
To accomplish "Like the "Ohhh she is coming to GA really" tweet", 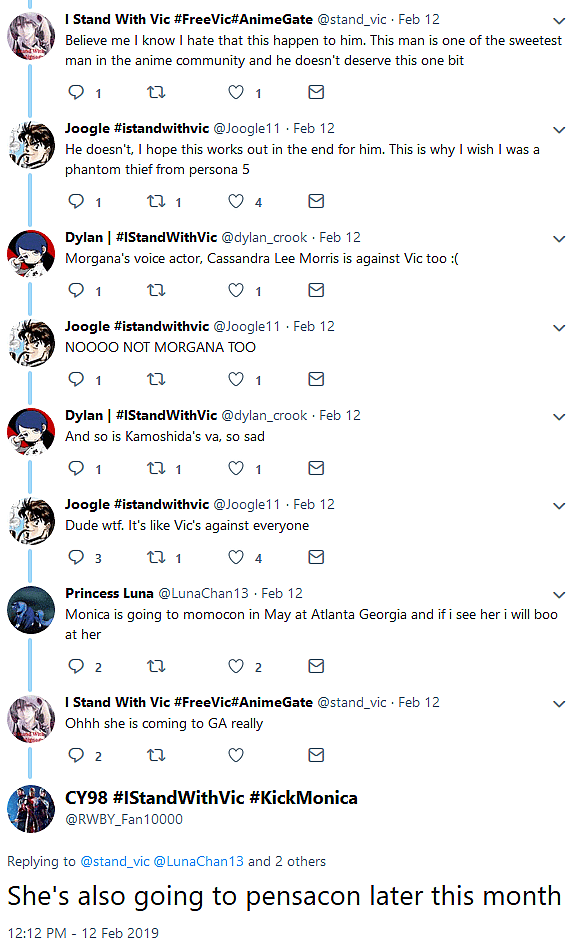I will tap(236, 755).
